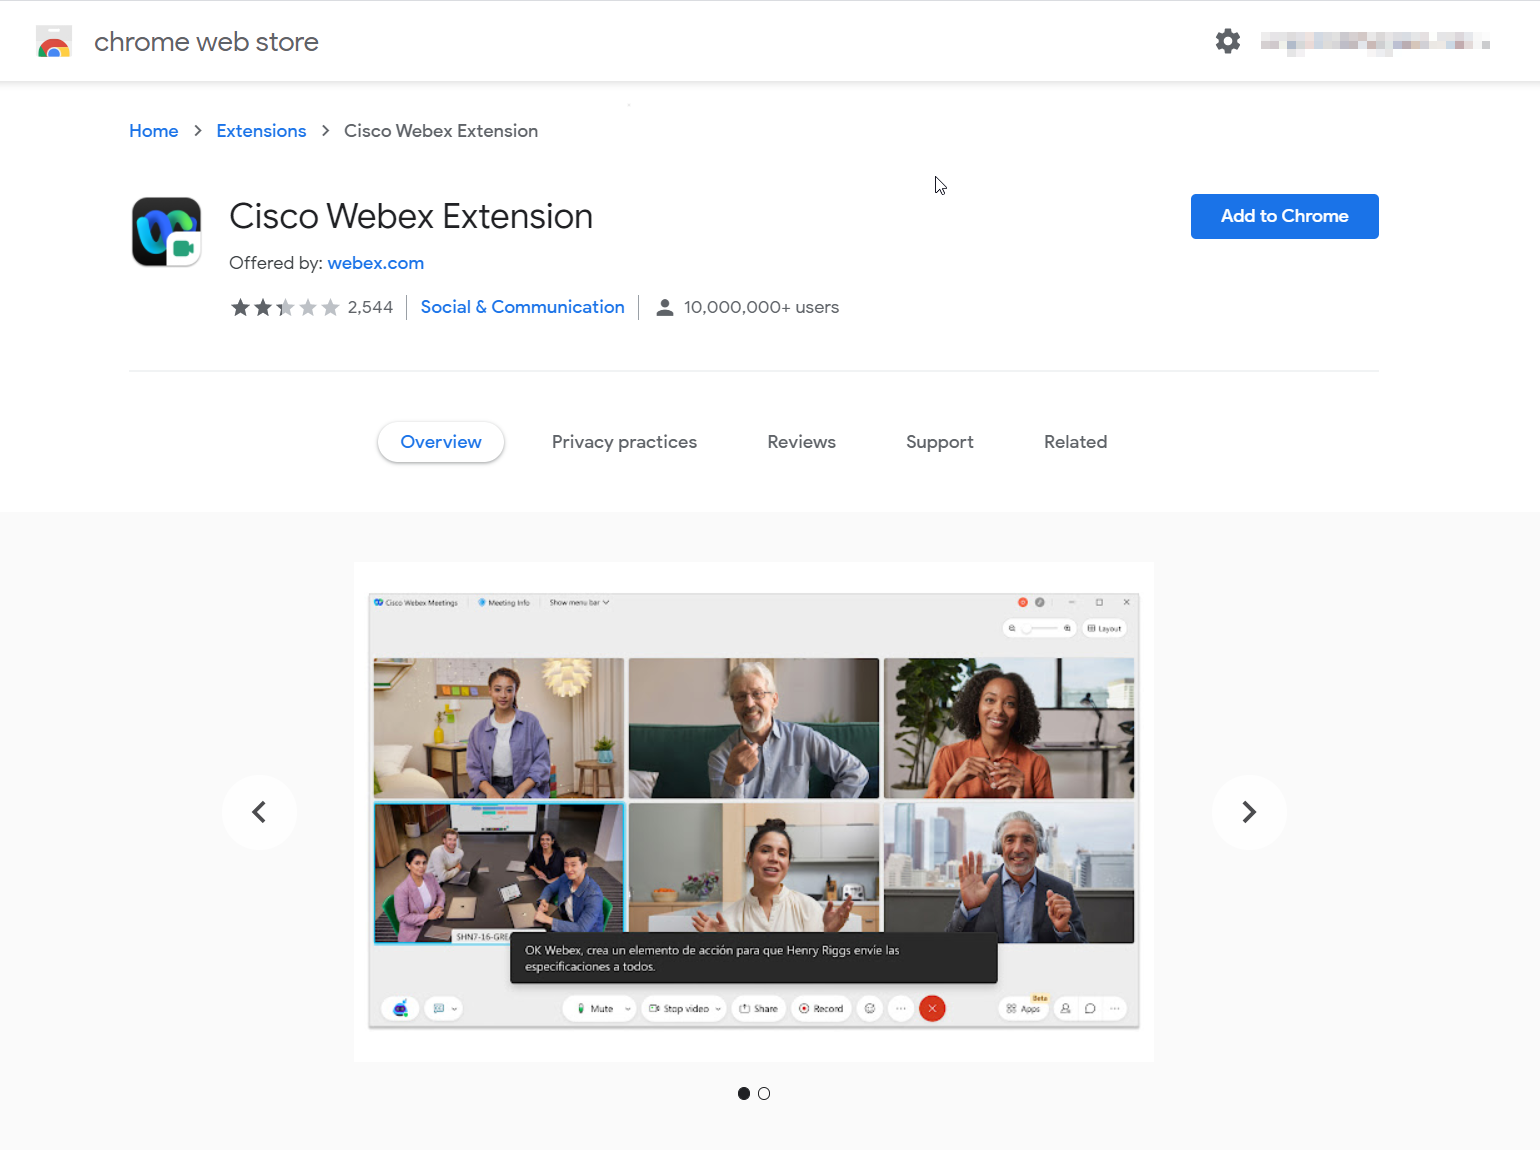This screenshot has width=1540, height=1150.
Task: Click Cisco Webex Extension breadcrumb text
Action: pyautogui.click(x=441, y=131)
